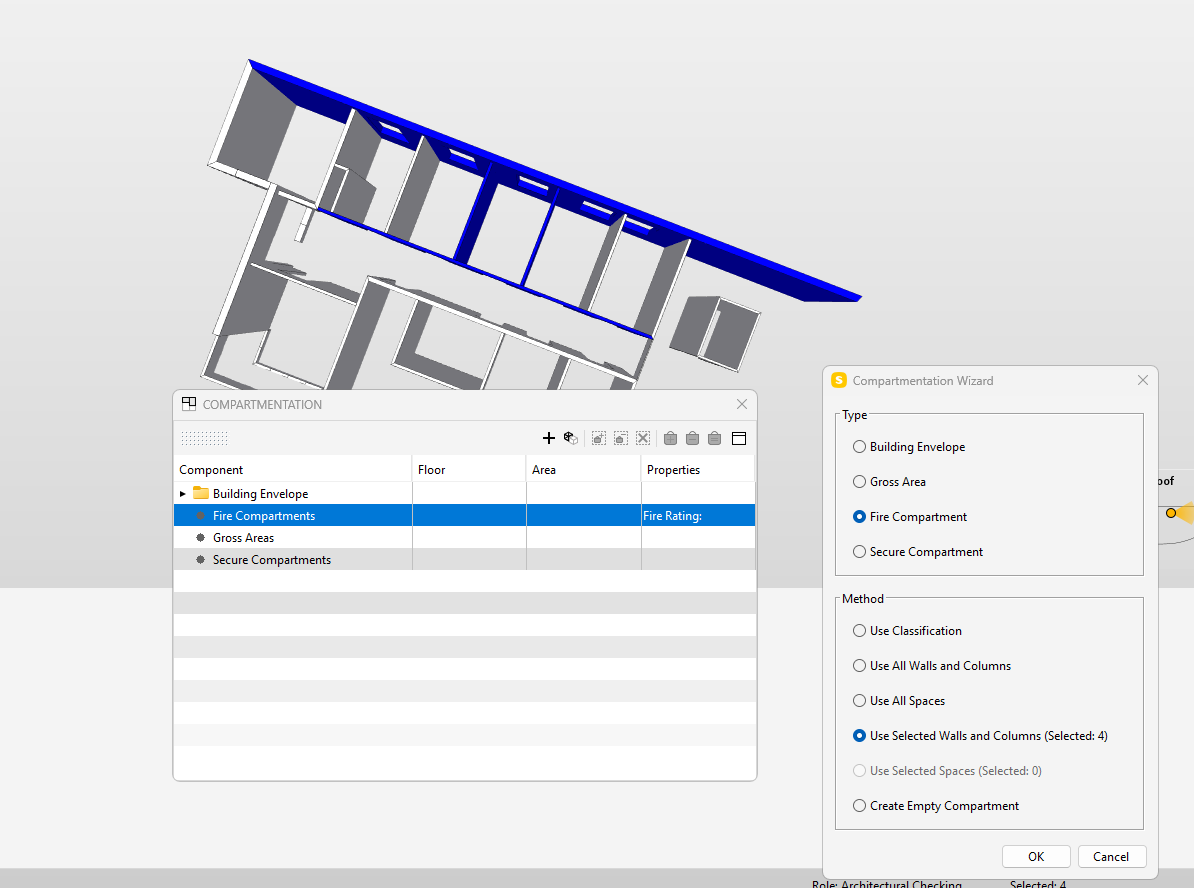Select the Gross Areas row
This screenshot has height=888, width=1194.
coord(465,538)
